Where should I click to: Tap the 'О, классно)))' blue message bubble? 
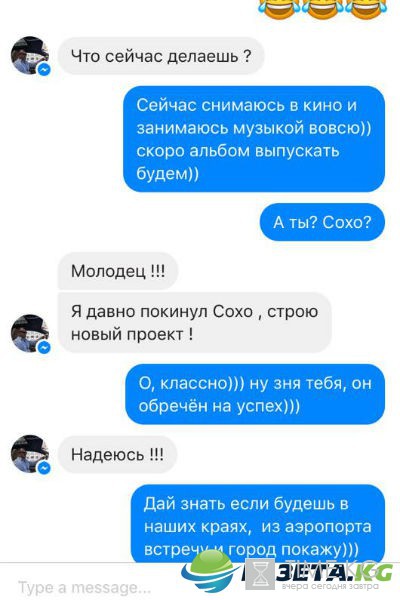pyautogui.click(x=255, y=394)
